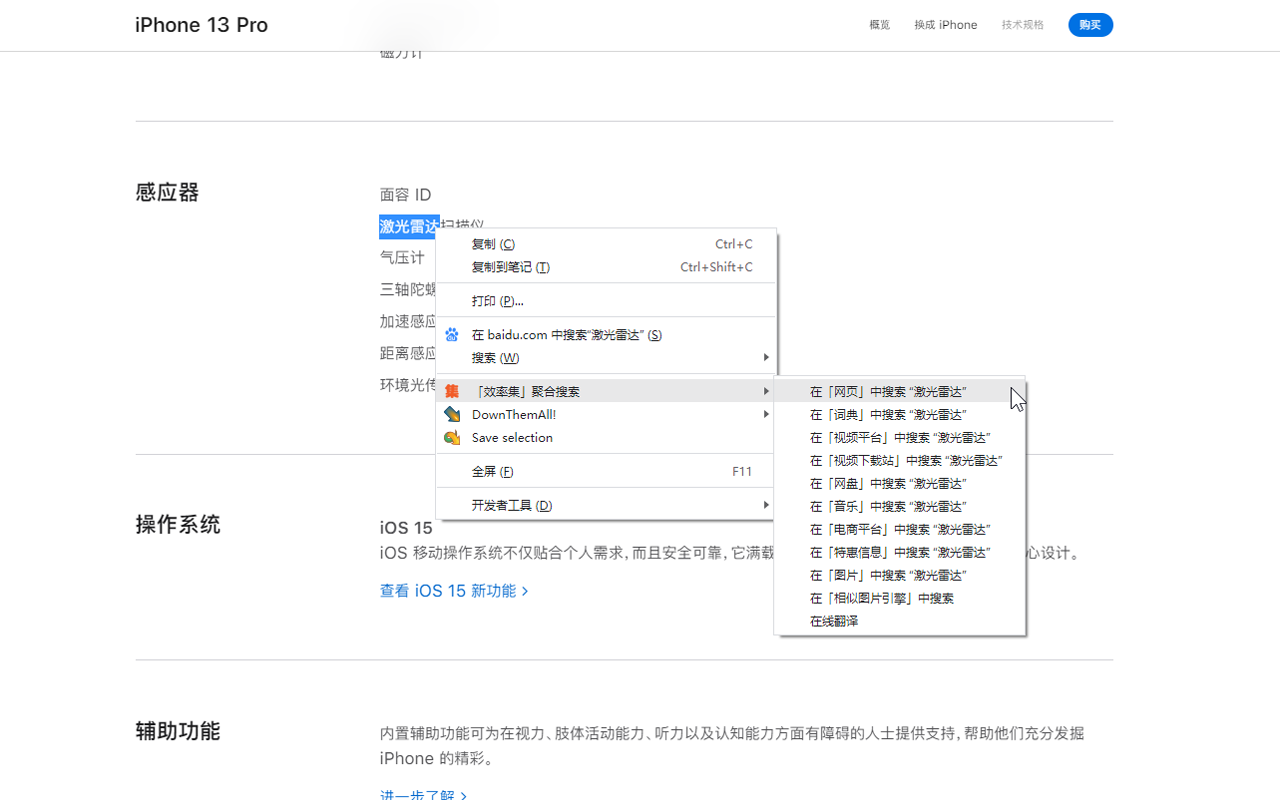Expand arrow beside 开发者工具 (D)
The height and width of the screenshot is (800, 1280).
(x=766, y=506)
